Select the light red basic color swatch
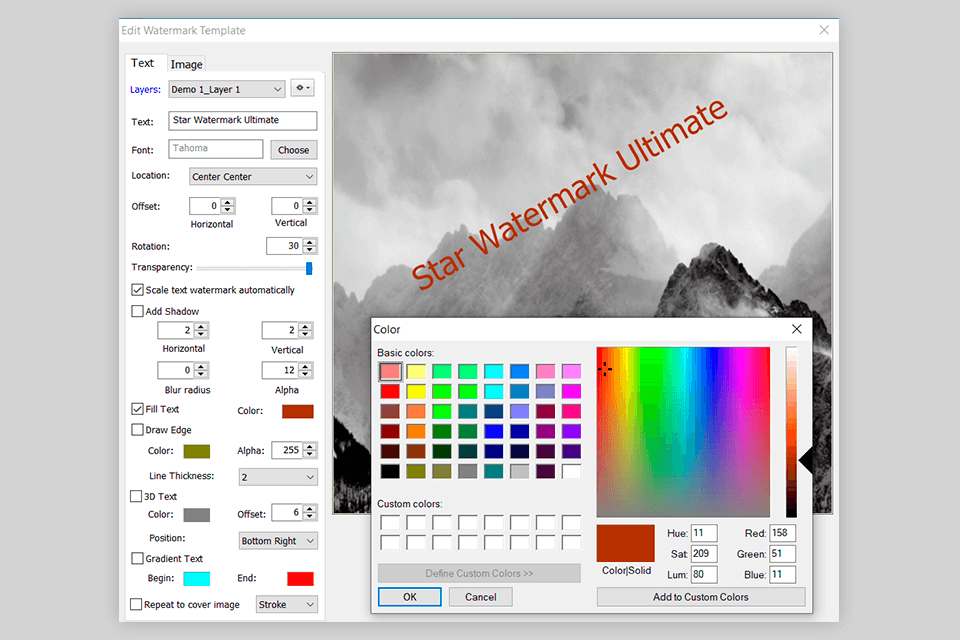The width and height of the screenshot is (960, 640). [390, 371]
